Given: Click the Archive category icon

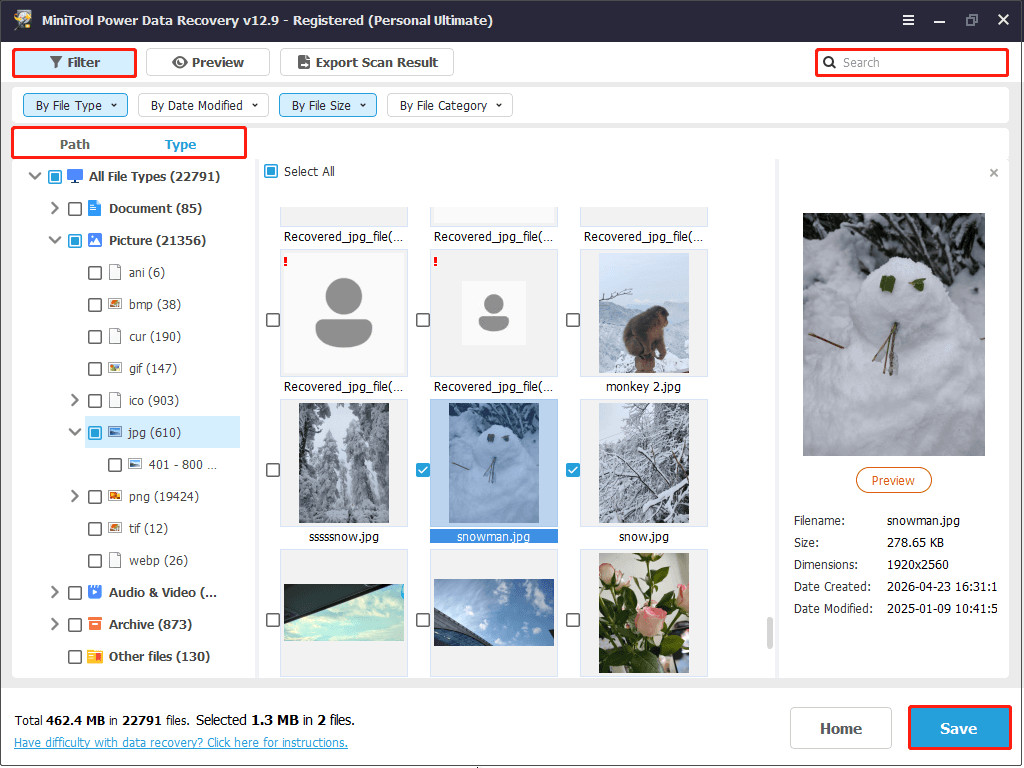Looking at the screenshot, I should 95,624.
